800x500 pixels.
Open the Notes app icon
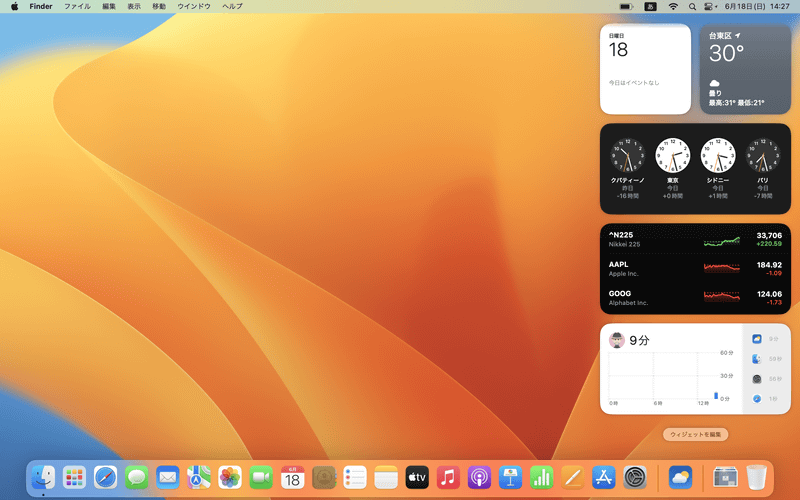[x=386, y=478]
